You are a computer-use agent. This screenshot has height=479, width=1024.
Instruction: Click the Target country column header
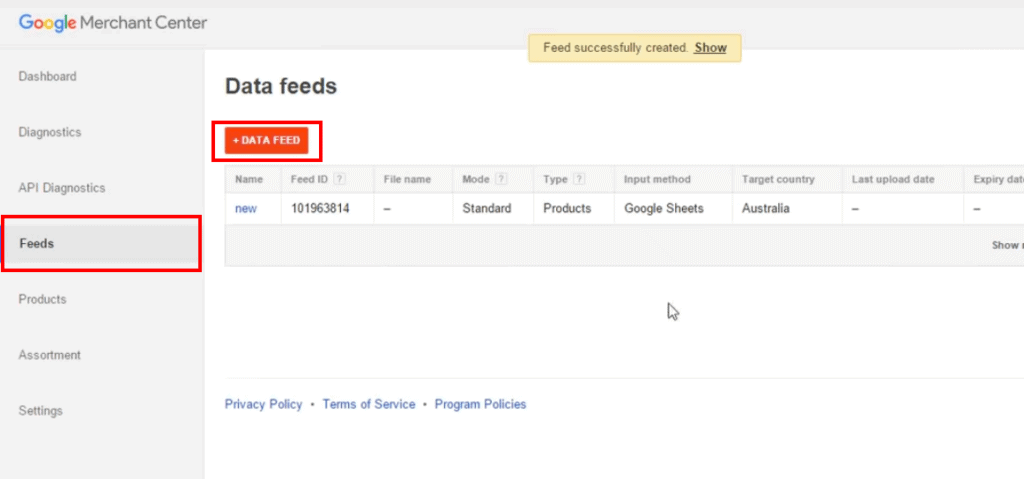778,179
